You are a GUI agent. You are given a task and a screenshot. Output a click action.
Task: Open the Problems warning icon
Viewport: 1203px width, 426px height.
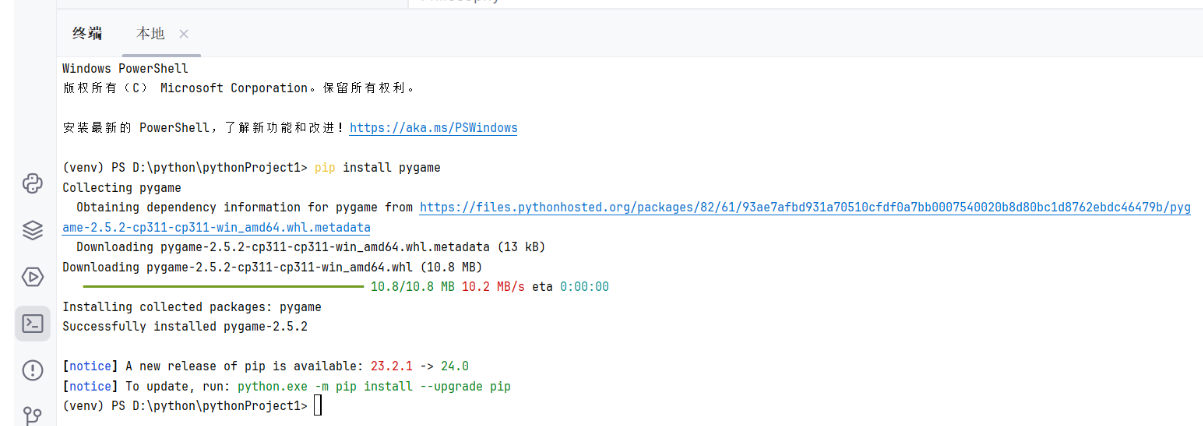(32, 370)
